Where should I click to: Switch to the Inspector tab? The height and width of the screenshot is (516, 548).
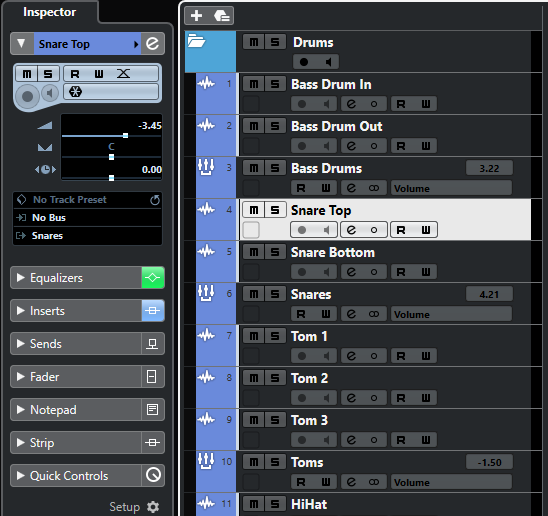[x=49, y=12]
